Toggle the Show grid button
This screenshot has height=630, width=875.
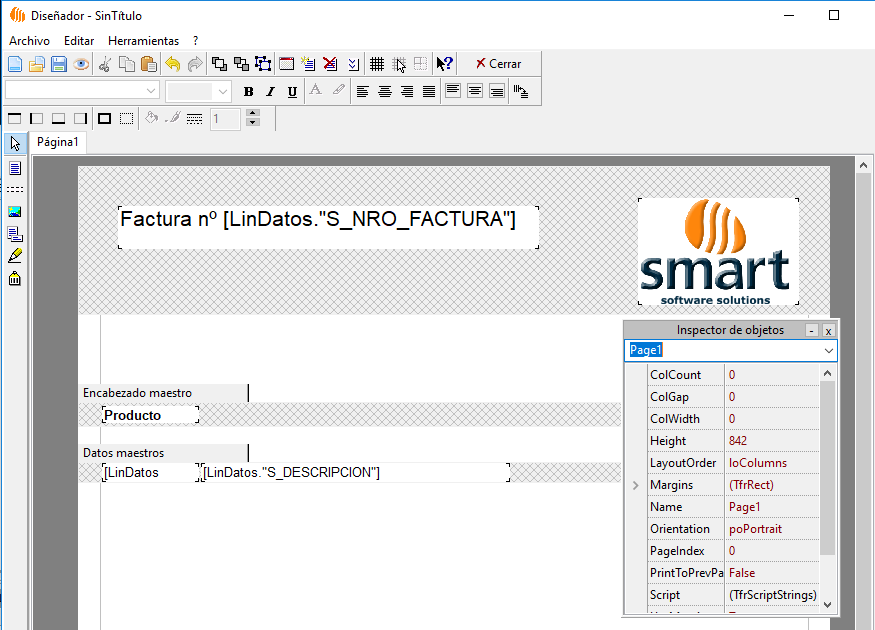[x=377, y=64]
